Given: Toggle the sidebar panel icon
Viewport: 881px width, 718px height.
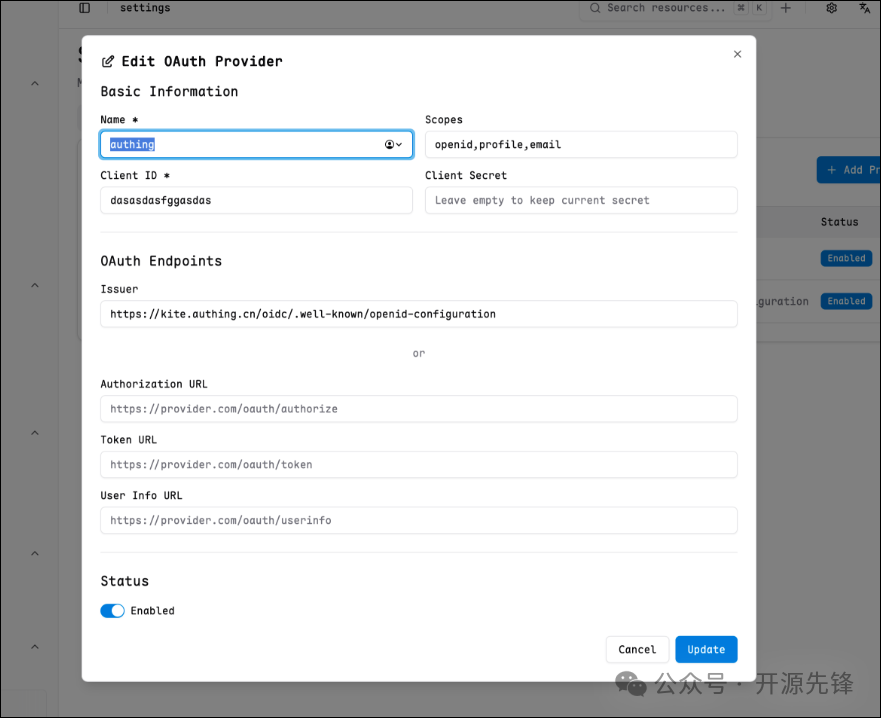Looking at the screenshot, I should coord(84,8).
